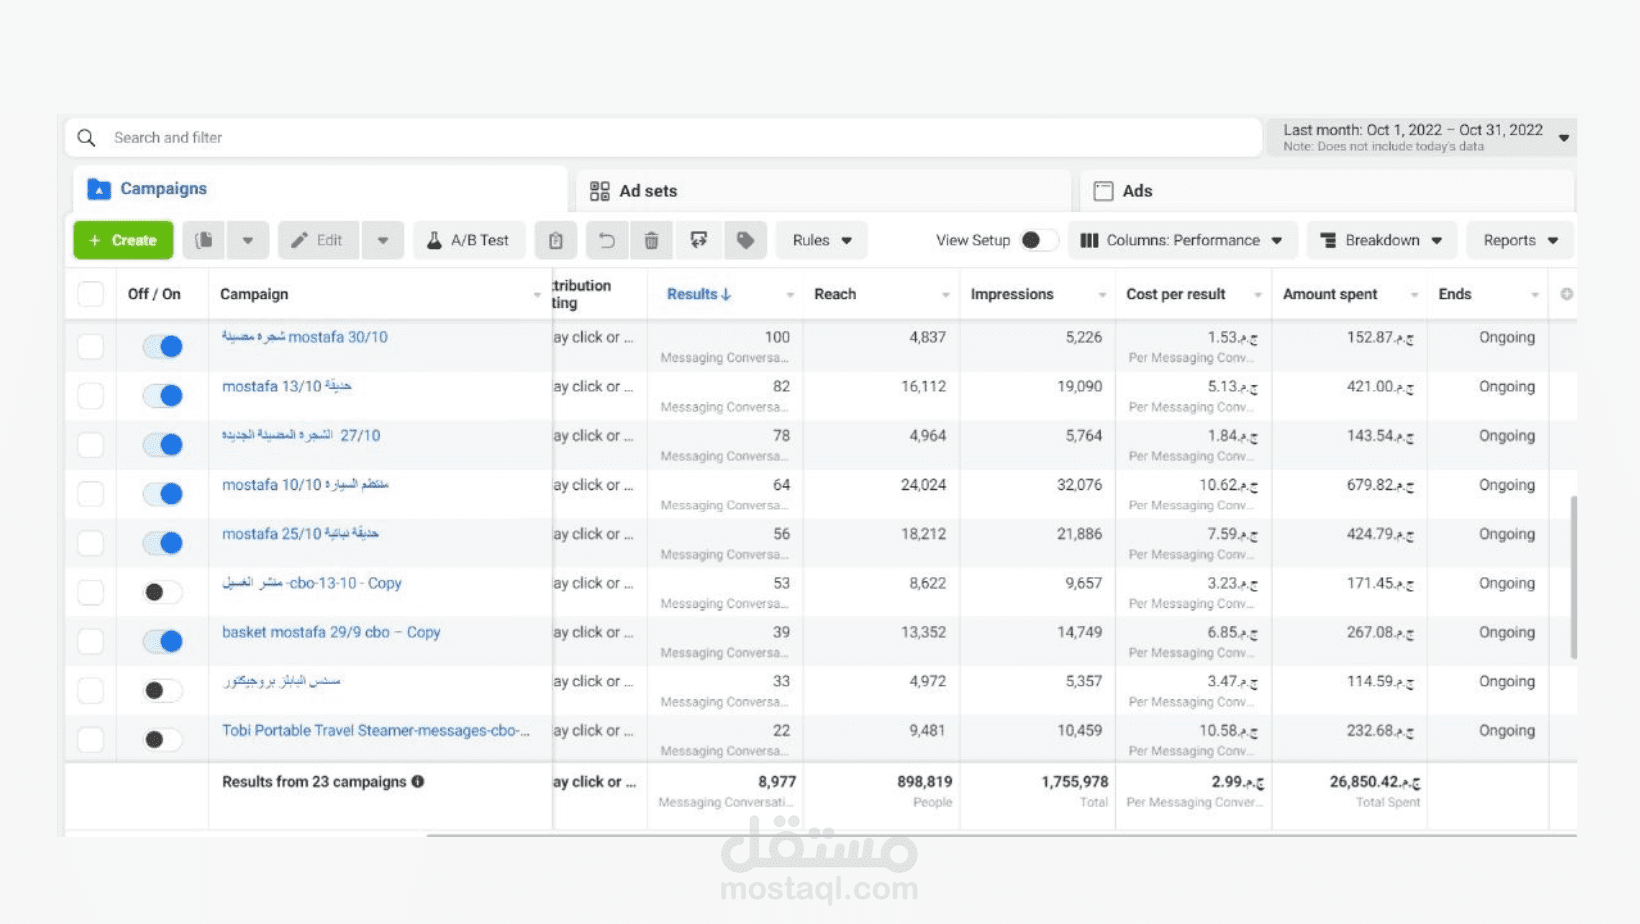The width and height of the screenshot is (1640, 924).
Task: Open Impressions column header menu arrow
Action: [1102, 295]
